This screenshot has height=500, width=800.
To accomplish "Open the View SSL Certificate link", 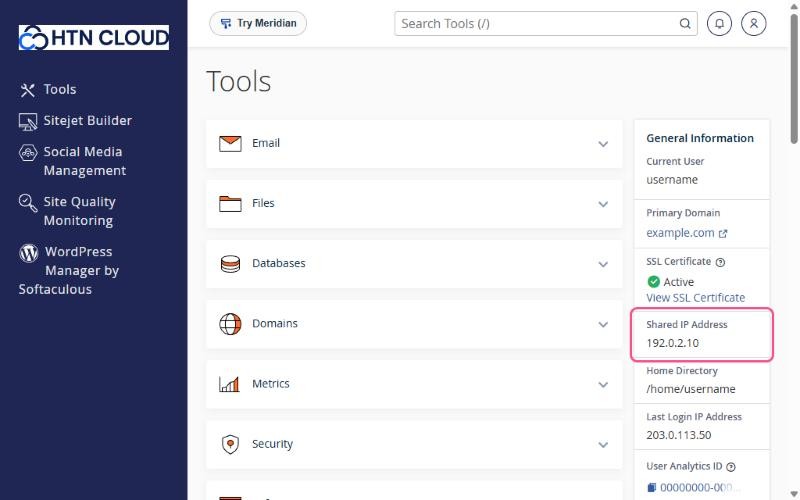I will [695, 298].
